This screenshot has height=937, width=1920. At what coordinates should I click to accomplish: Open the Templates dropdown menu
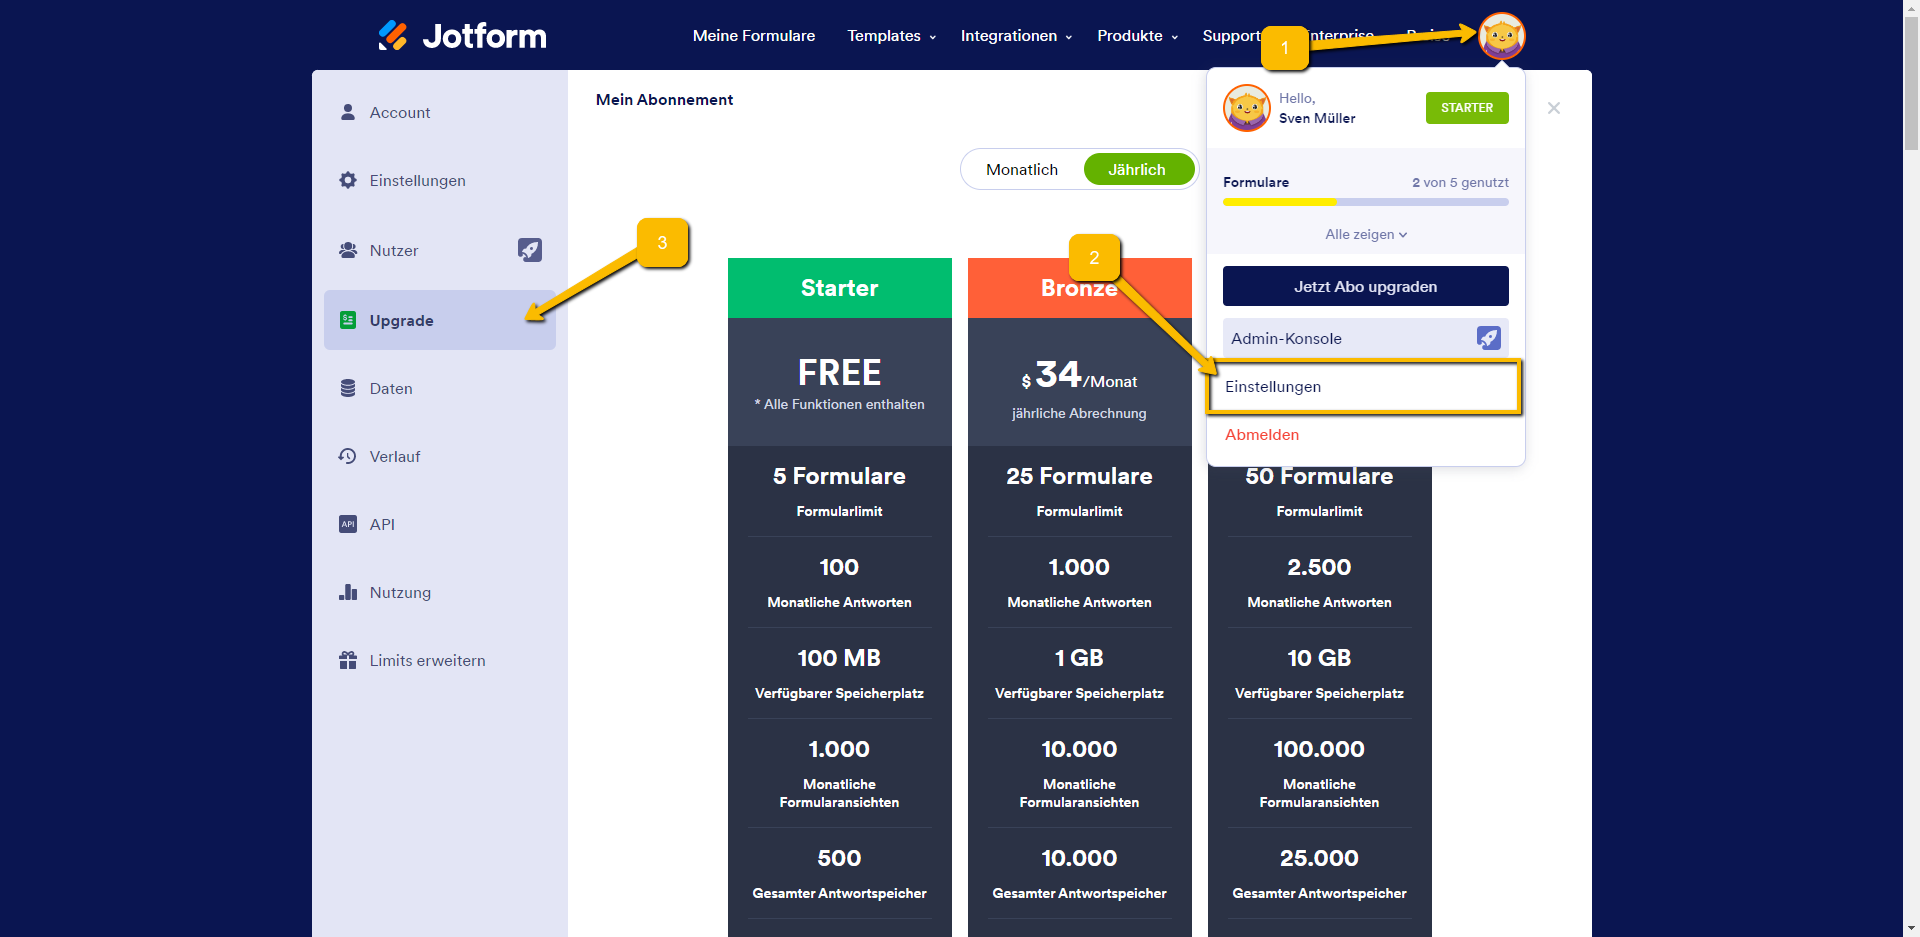click(x=892, y=36)
